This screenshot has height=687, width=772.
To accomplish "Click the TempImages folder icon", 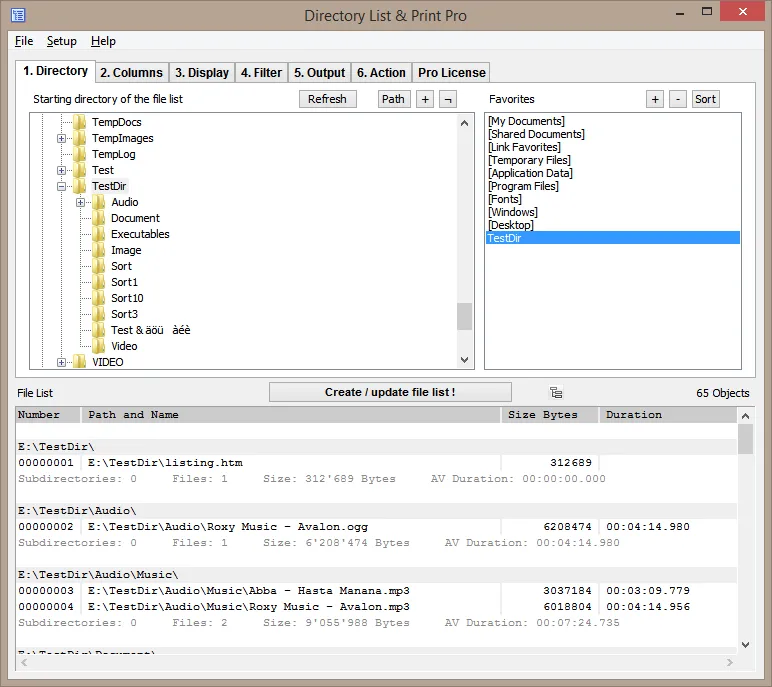I will tap(80, 138).
